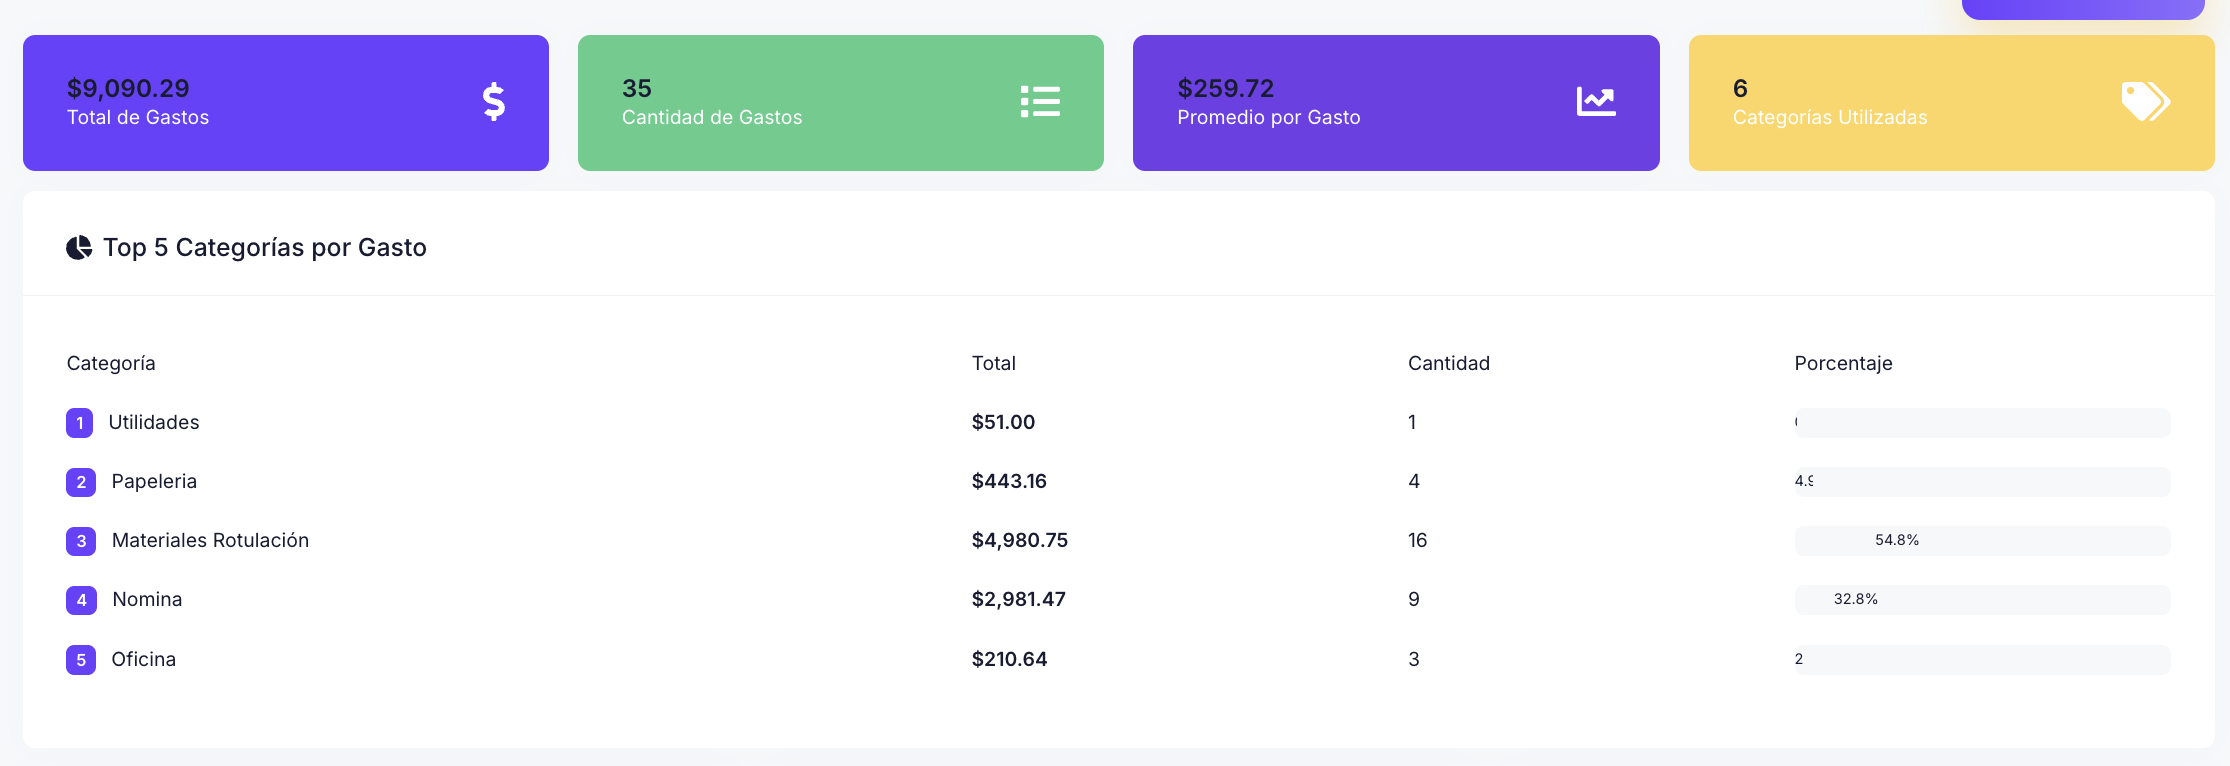Click the Categoría column header

pyautogui.click(x=111, y=364)
